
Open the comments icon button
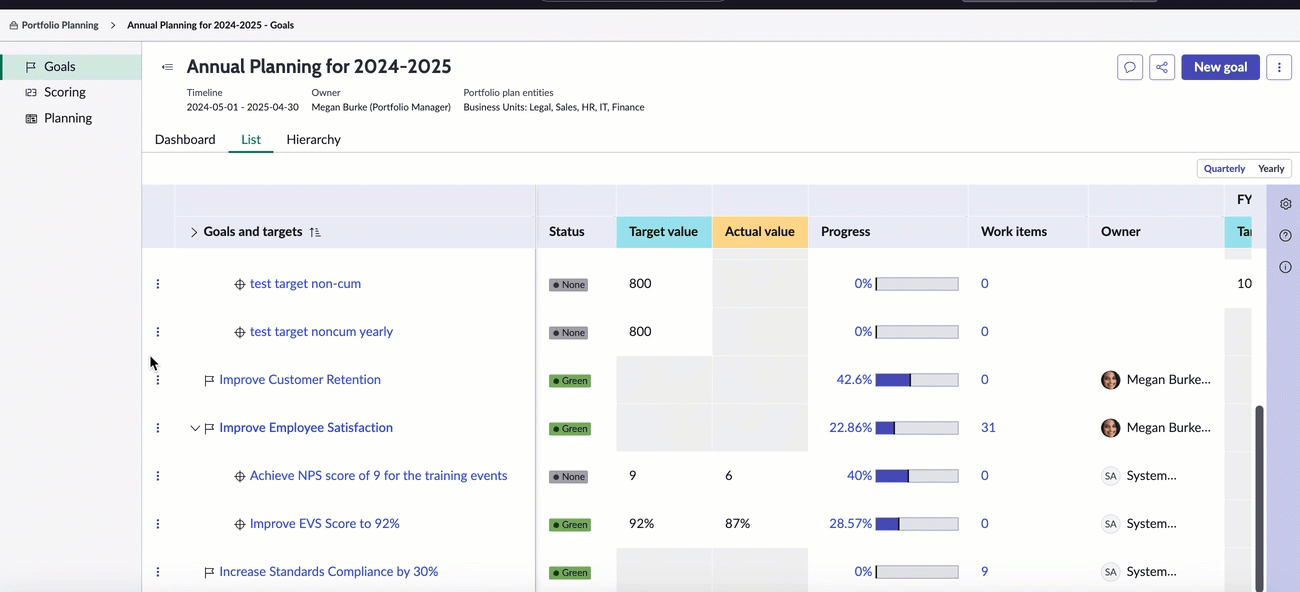click(1130, 67)
